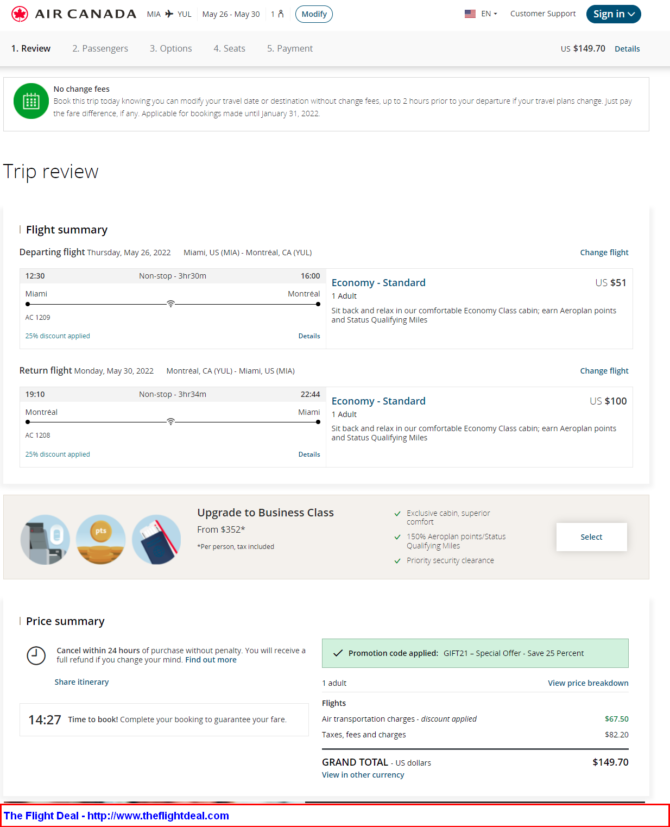Click the Aeroplan points coin image
The image size is (670, 827).
(101, 540)
